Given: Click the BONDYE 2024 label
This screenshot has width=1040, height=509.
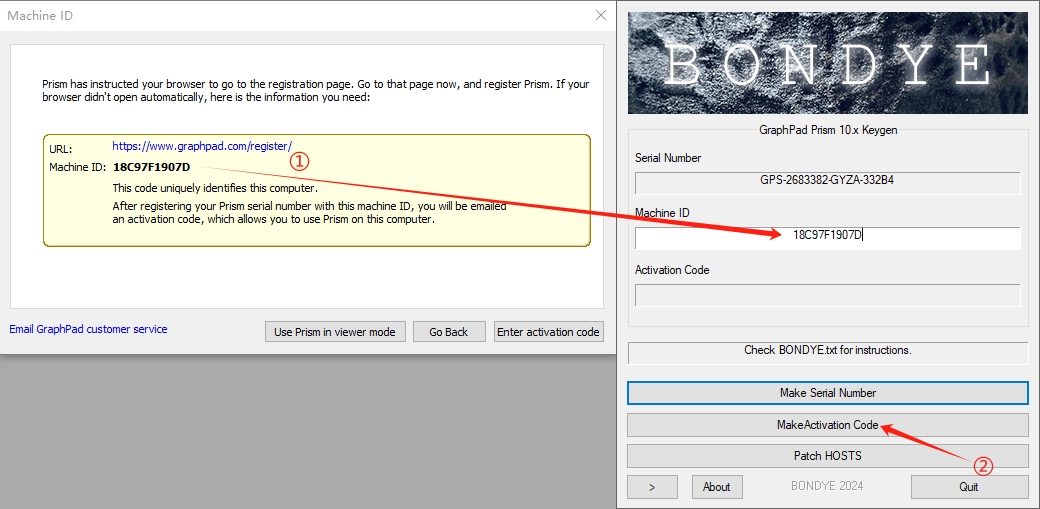Looking at the screenshot, I should 827,486.
